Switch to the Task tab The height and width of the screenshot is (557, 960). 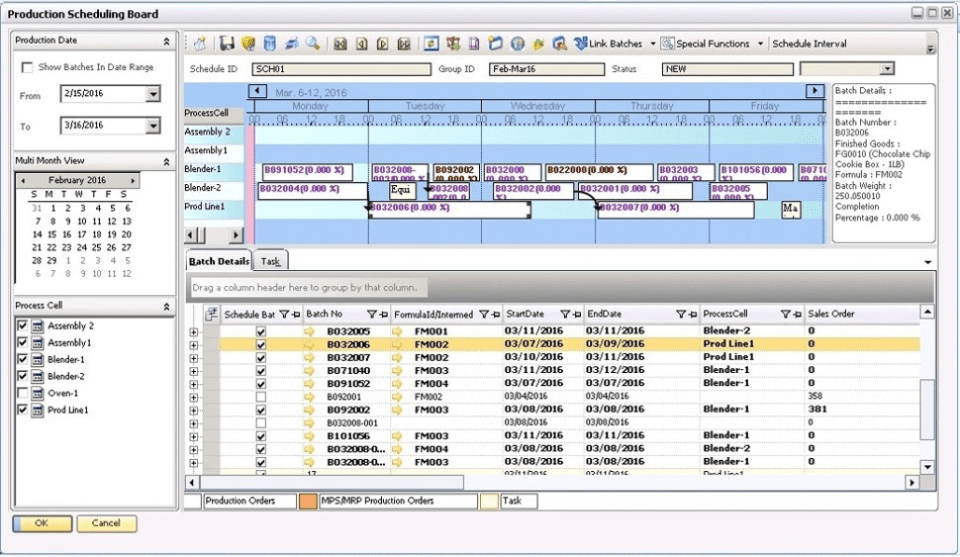(x=270, y=261)
